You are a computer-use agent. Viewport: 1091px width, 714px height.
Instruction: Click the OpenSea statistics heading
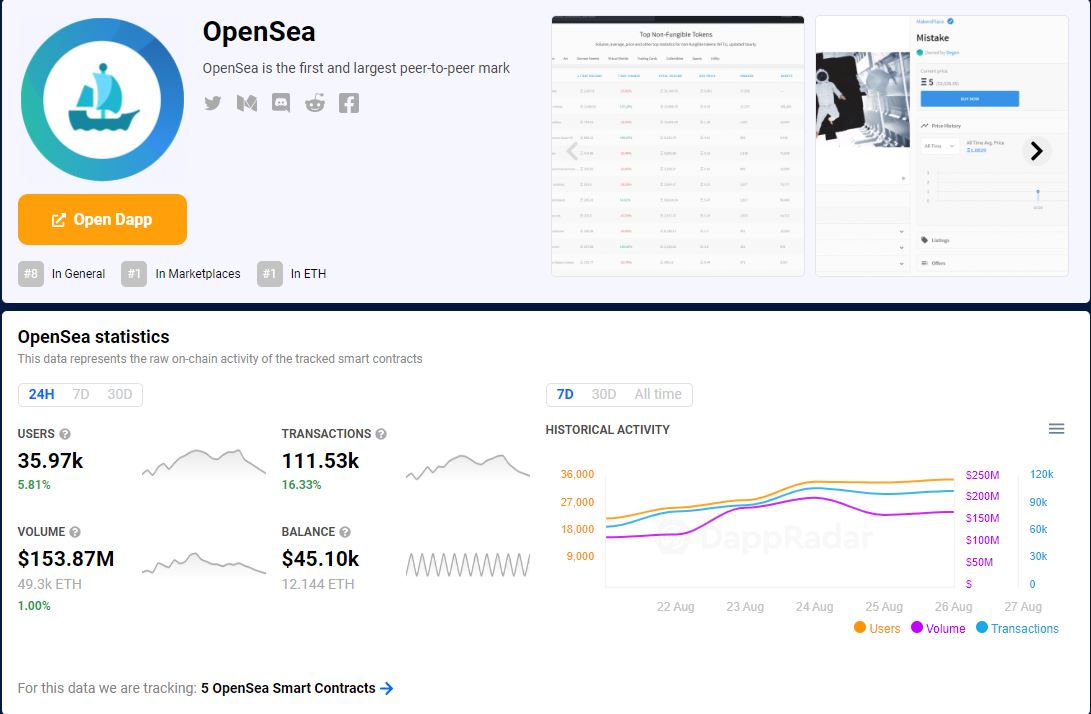pos(93,337)
